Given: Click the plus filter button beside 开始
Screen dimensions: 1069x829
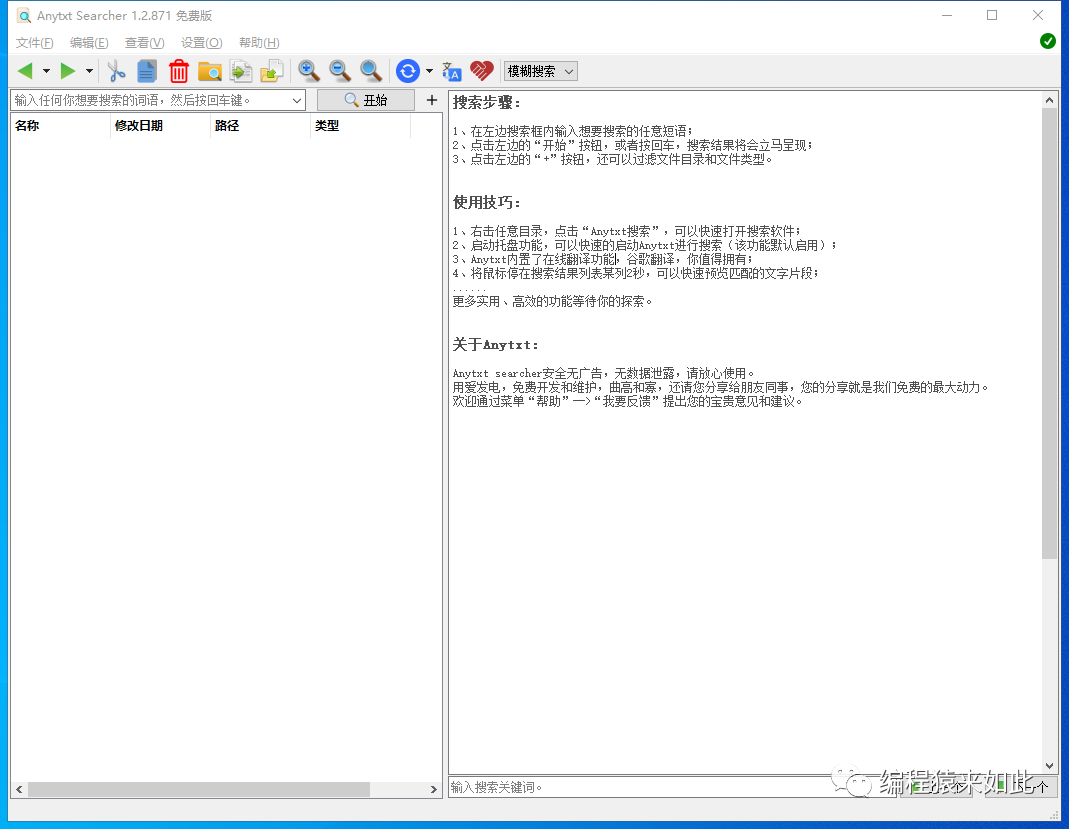Looking at the screenshot, I should coord(432,100).
